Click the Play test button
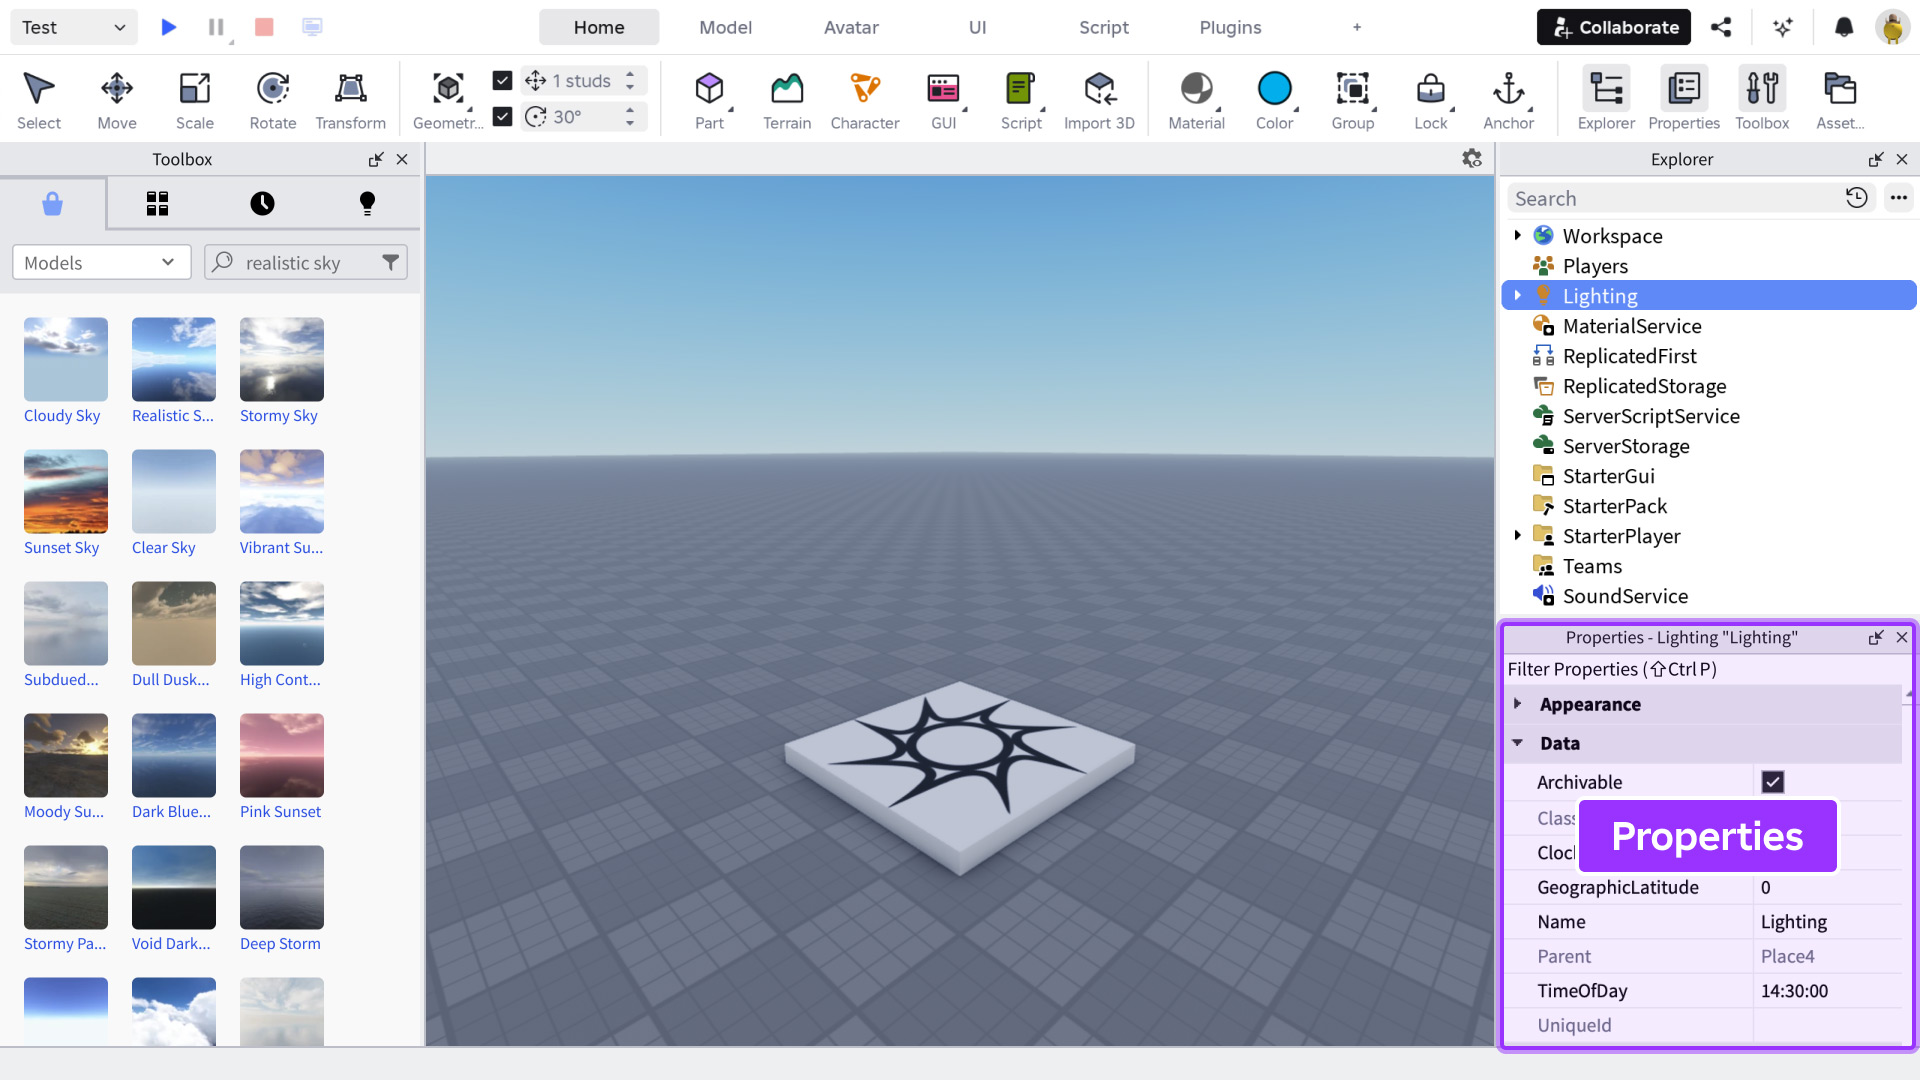Image resolution: width=1920 pixels, height=1080 pixels. pos(168,27)
